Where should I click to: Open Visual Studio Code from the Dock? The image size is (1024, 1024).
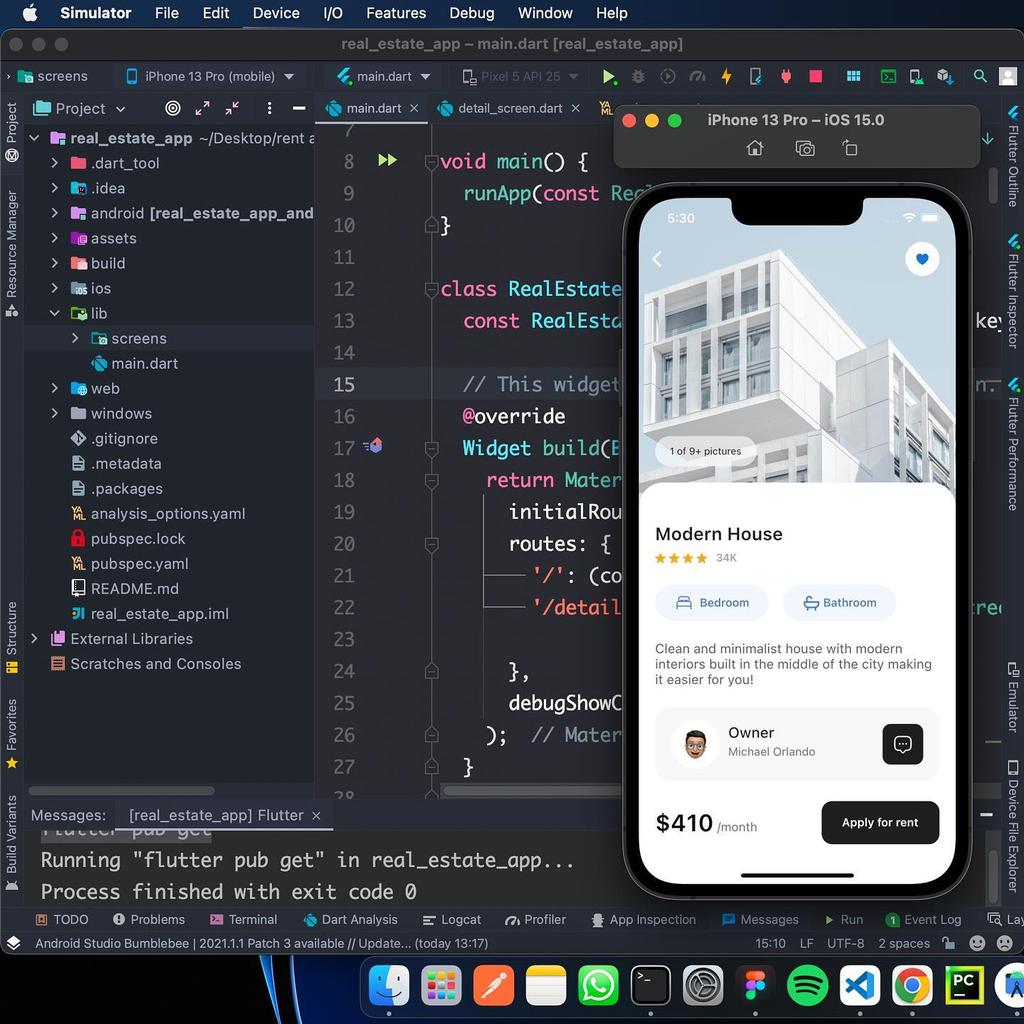coord(859,985)
